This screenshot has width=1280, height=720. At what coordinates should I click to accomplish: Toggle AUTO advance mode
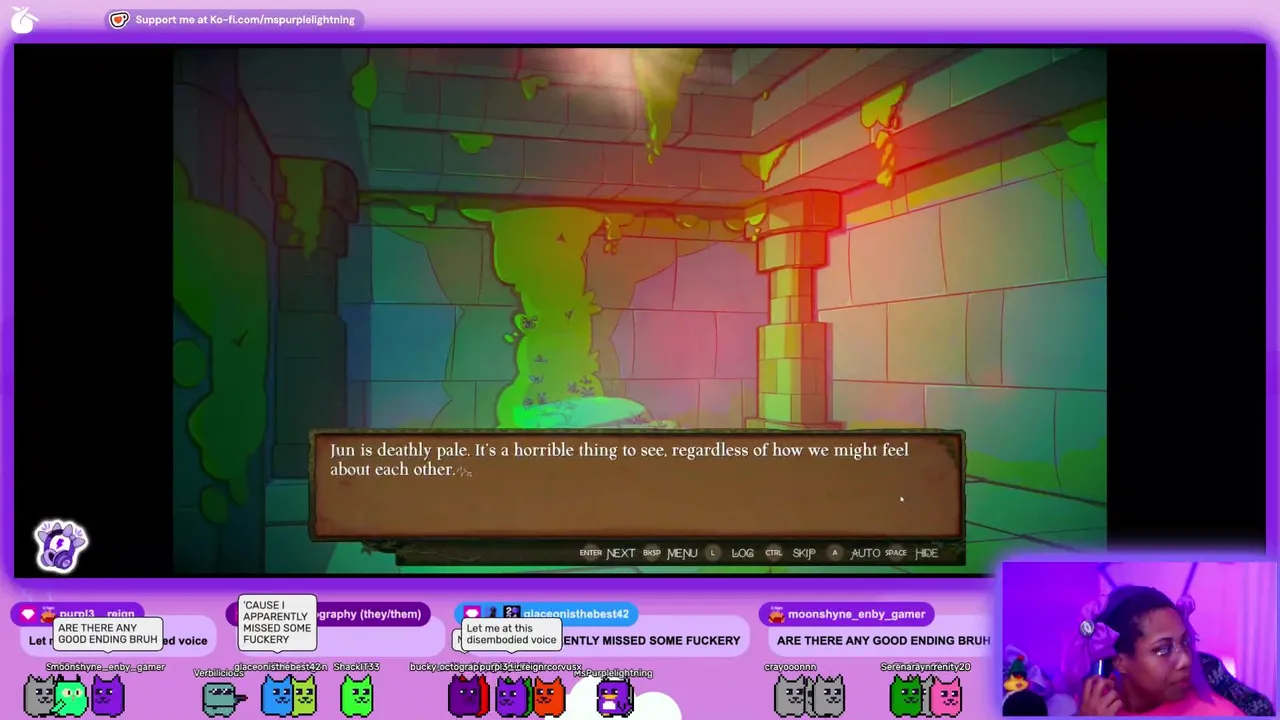click(x=865, y=553)
